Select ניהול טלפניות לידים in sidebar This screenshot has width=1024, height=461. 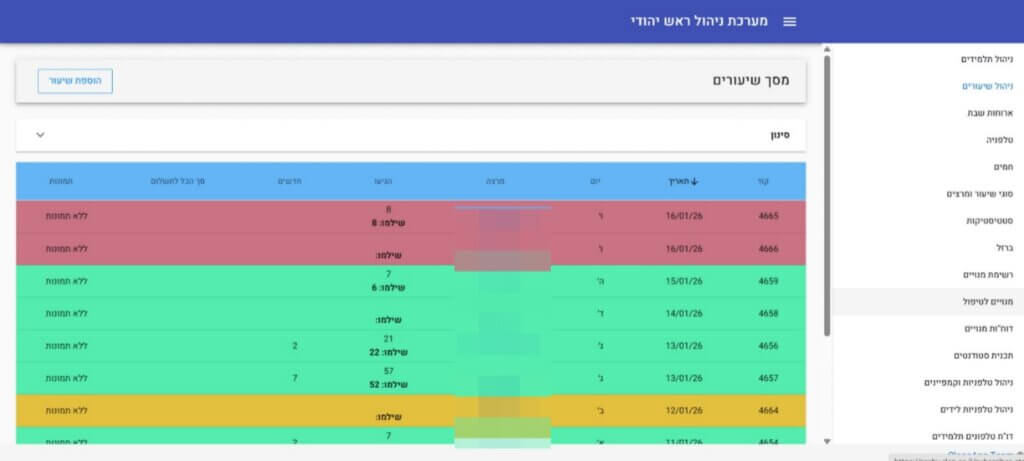click(977, 409)
